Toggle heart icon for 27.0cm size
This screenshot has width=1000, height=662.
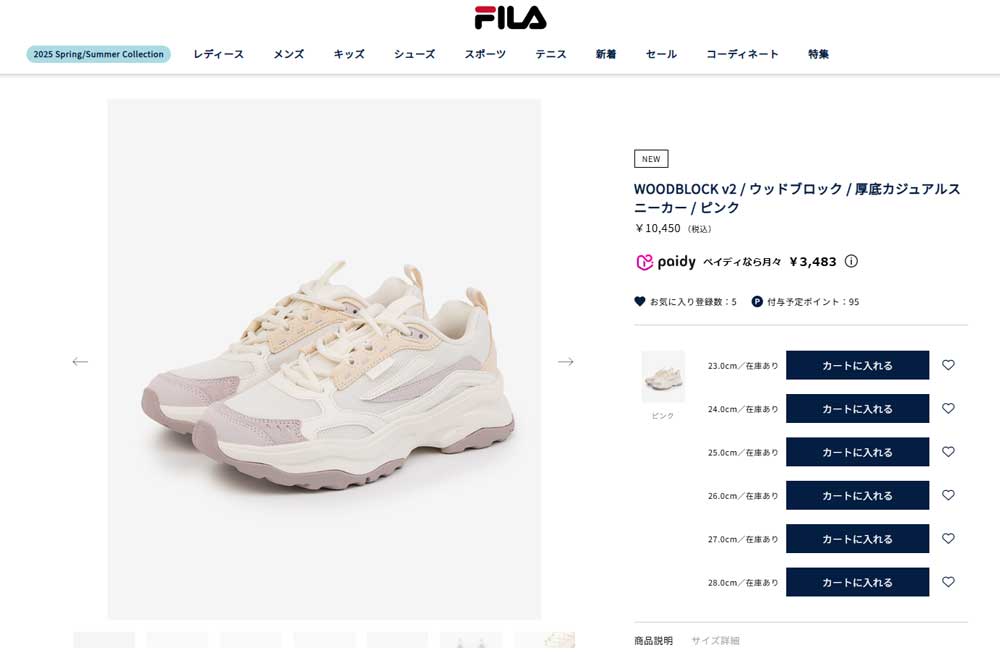(948, 538)
